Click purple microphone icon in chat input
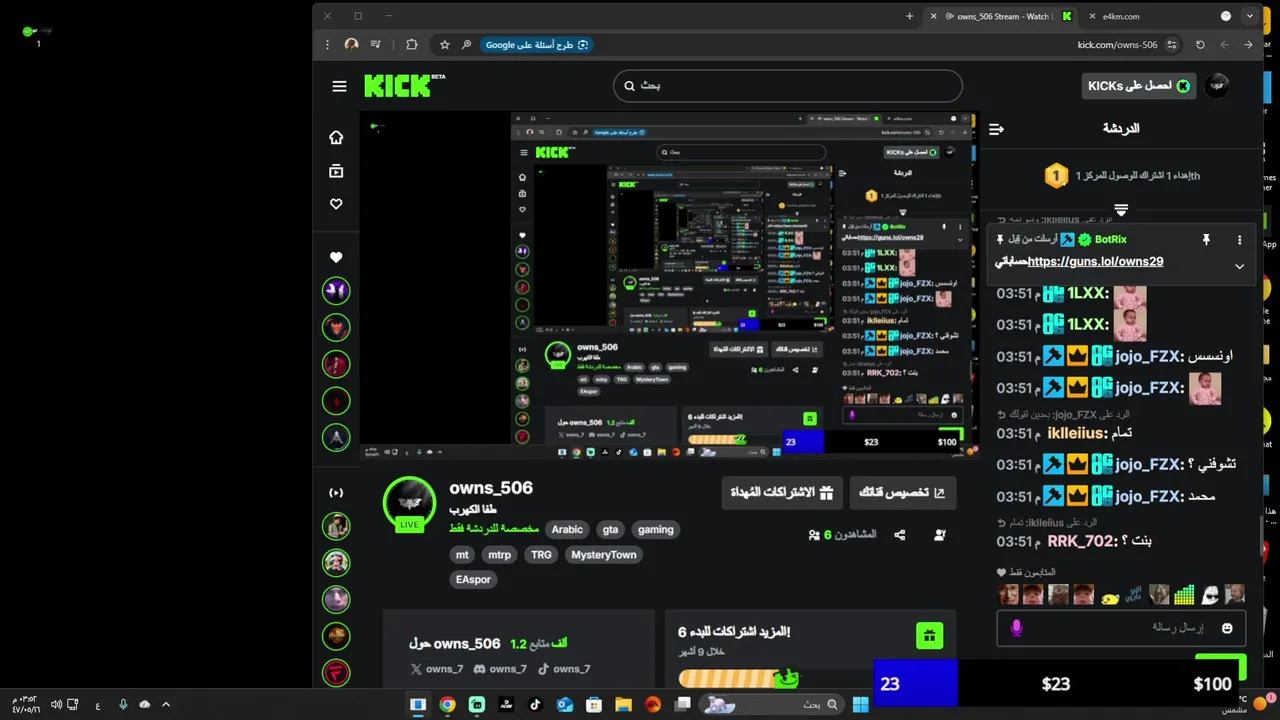Image resolution: width=1280 pixels, height=720 pixels. click(x=1016, y=628)
